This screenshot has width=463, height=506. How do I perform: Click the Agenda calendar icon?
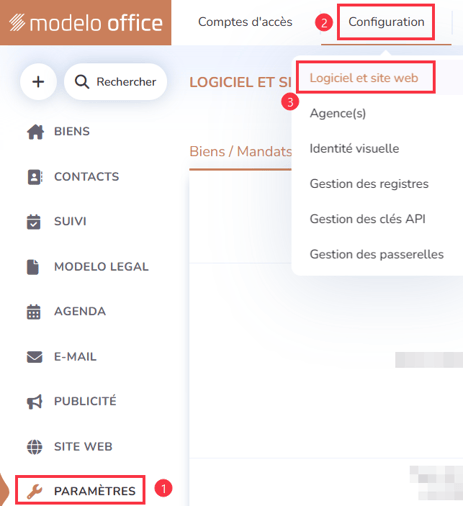point(34,312)
